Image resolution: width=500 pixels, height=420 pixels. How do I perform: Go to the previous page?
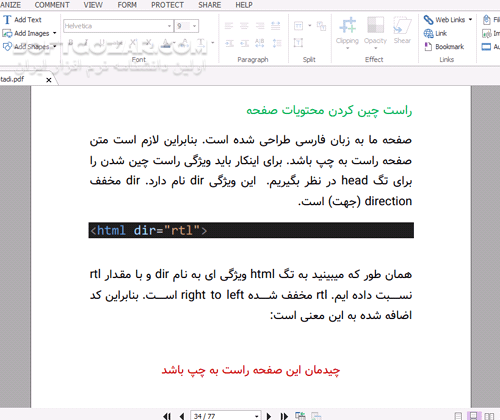coord(182,416)
